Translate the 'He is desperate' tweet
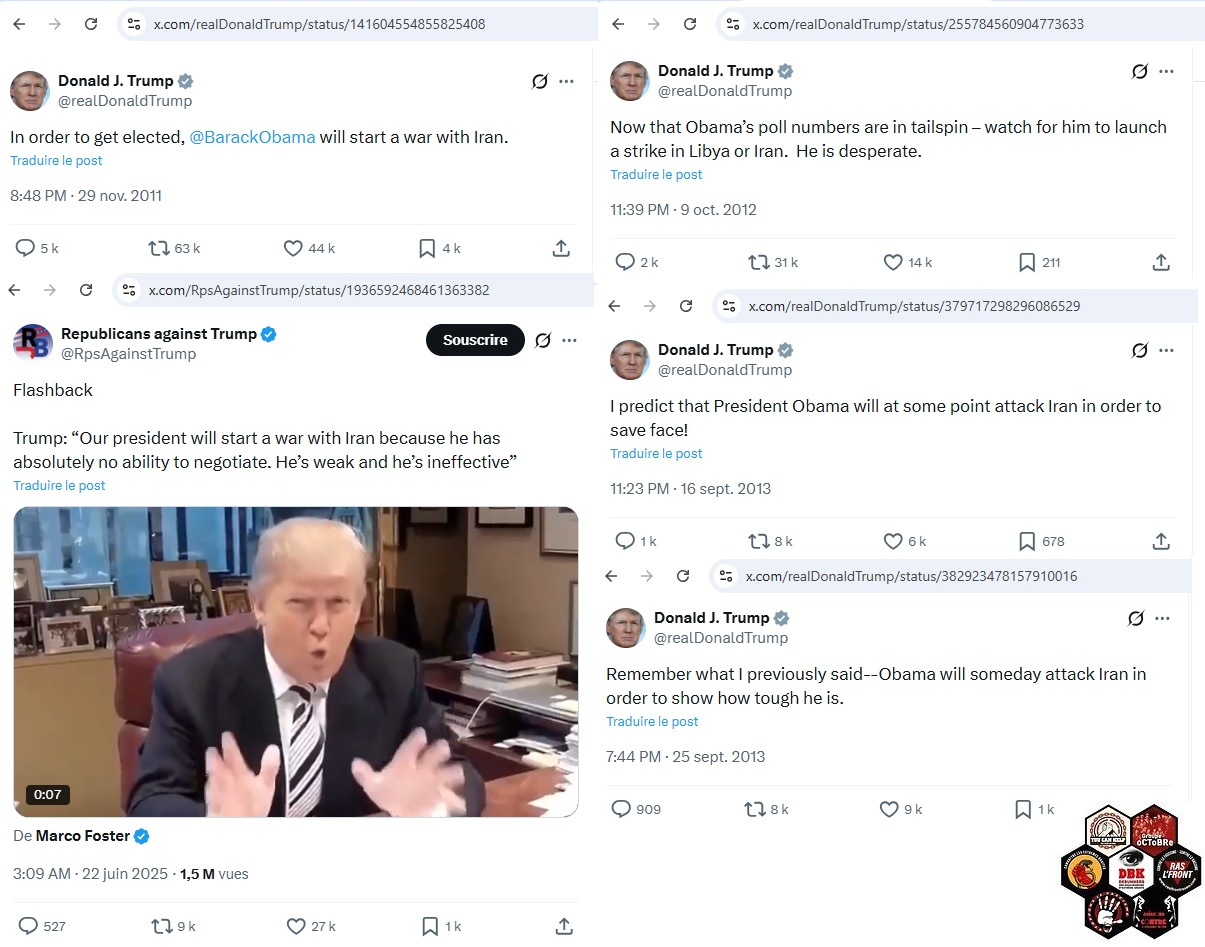 [x=656, y=174]
